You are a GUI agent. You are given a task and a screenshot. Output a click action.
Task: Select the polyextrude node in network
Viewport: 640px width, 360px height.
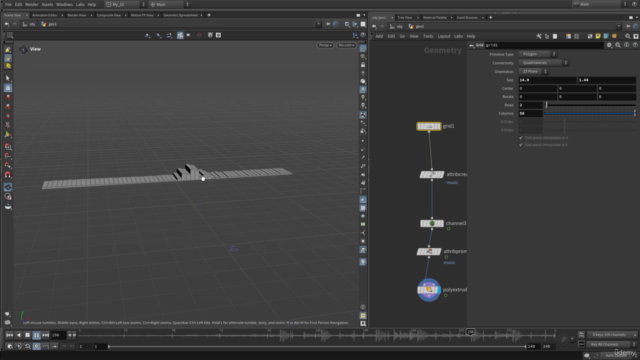tap(429, 290)
